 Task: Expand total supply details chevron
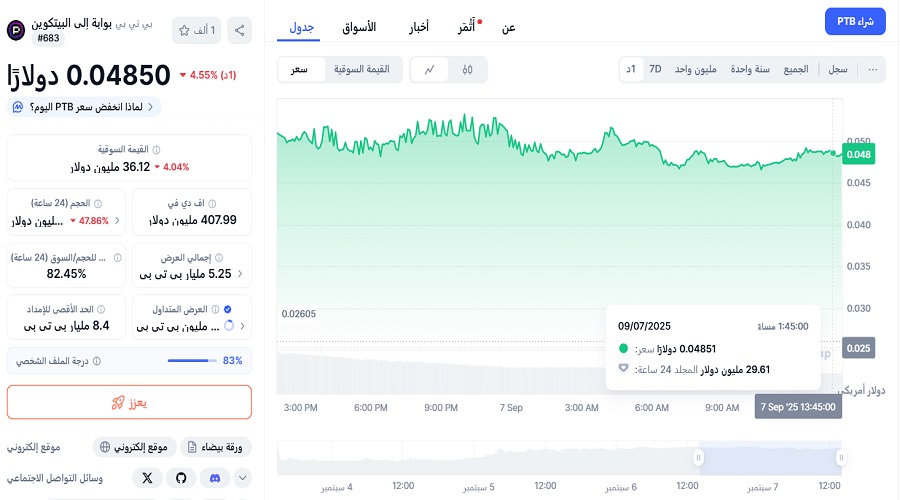240,274
